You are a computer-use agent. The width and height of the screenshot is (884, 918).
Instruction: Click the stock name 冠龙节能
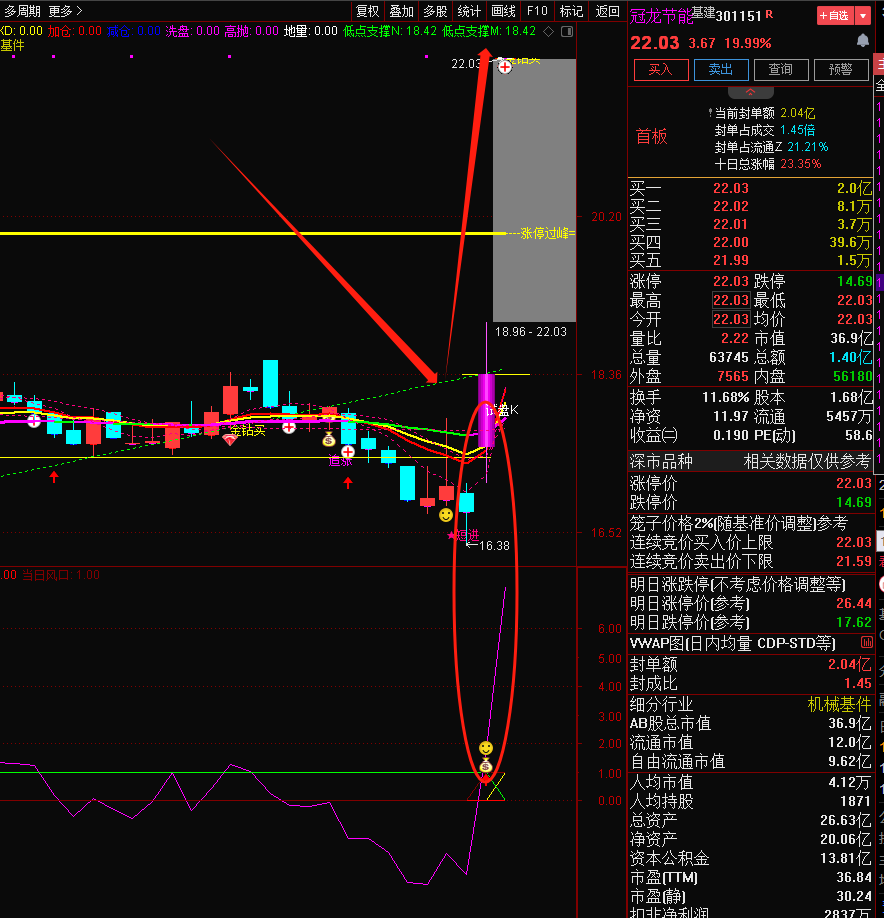[x=661, y=16]
